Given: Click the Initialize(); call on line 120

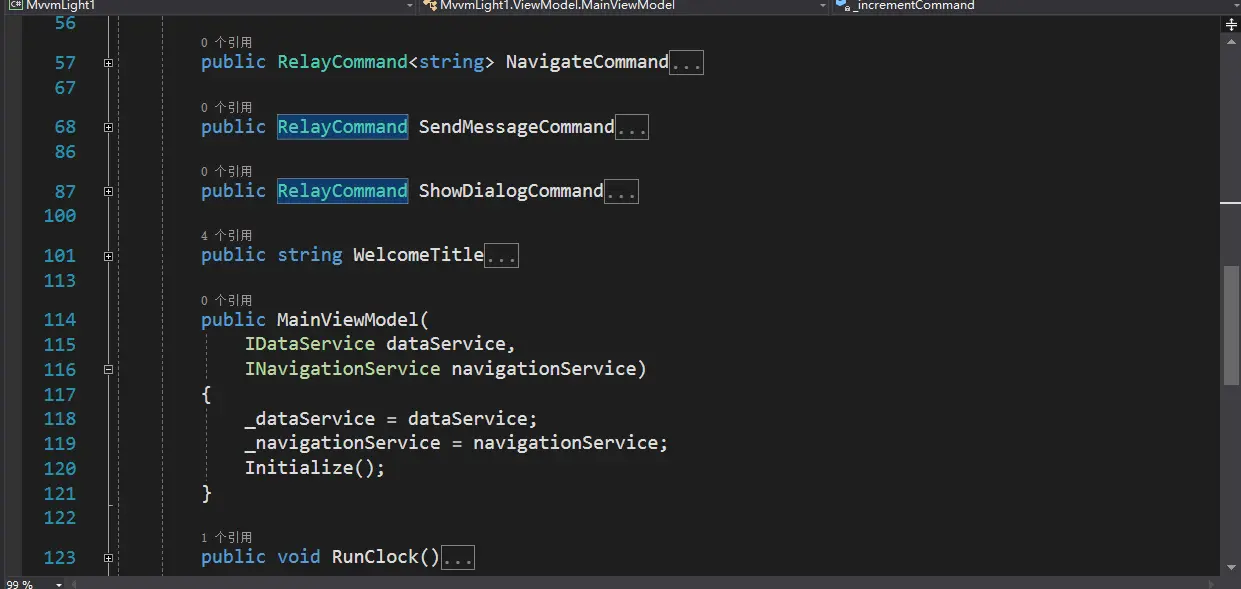Looking at the screenshot, I should 315,468.
